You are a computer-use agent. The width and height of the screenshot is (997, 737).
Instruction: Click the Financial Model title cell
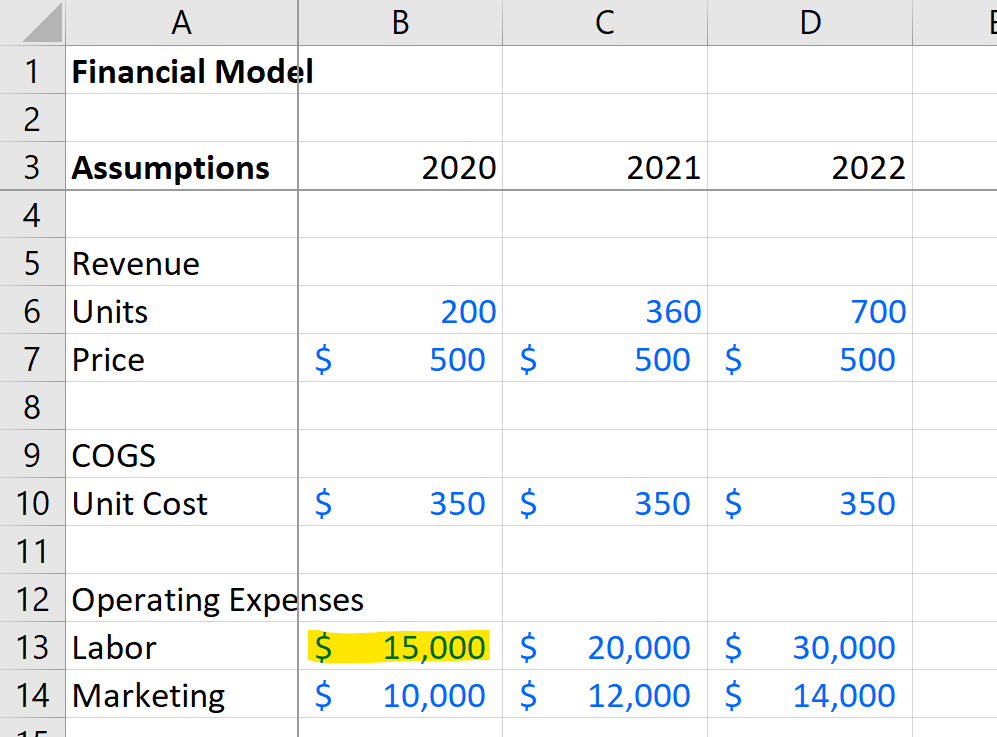click(181, 71)
